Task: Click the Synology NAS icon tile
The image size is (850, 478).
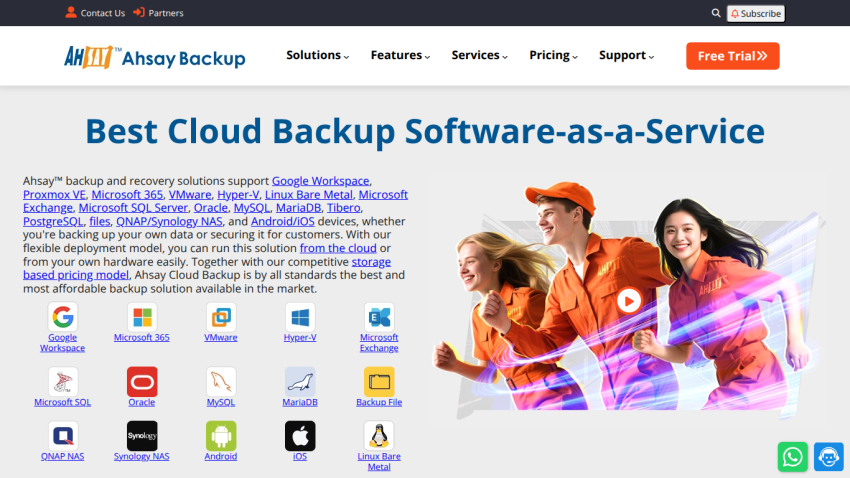Action: 142,436
